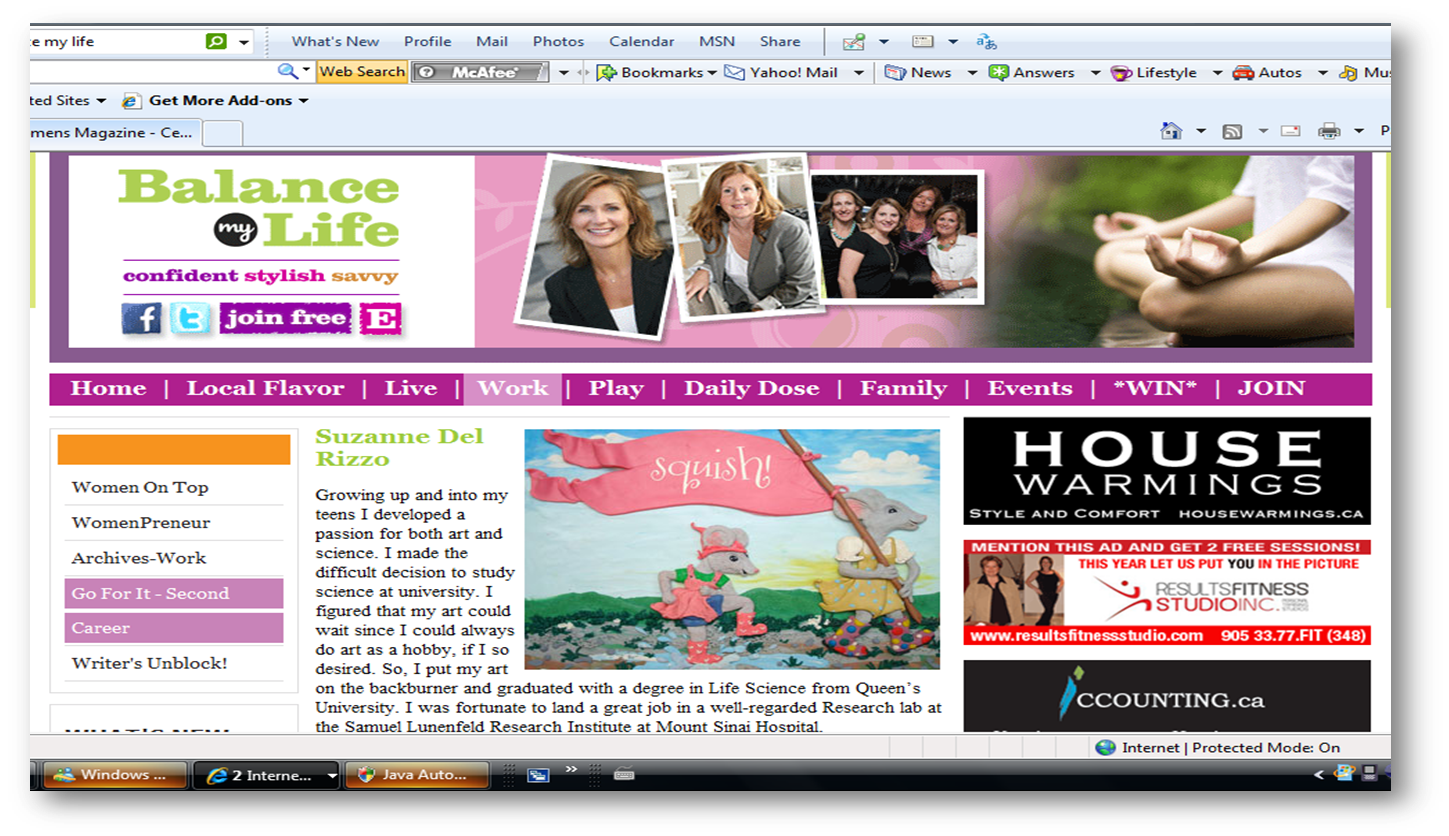Image resolution: width=1449 pixels, height=836 pixels.
Task: Open Go For It - Second sidebar item
Action: (x=174, y=593)
